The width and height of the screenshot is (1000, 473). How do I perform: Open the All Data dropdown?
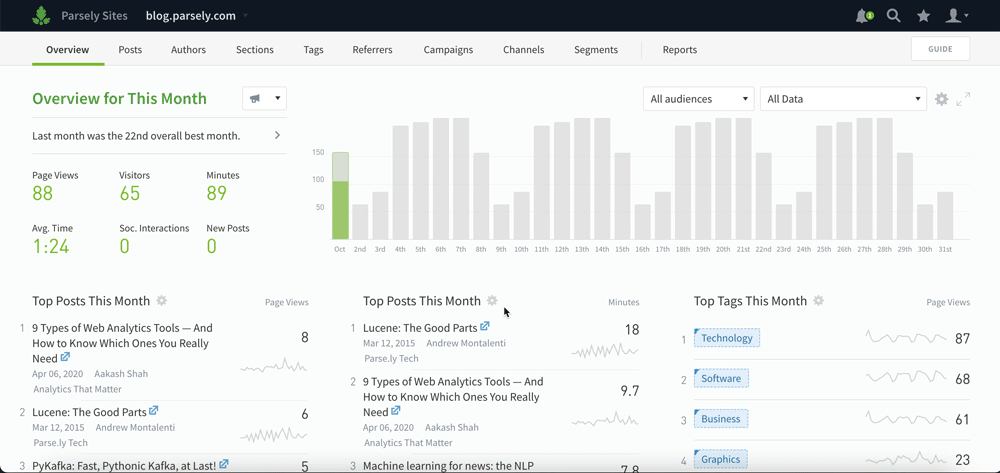843,99
